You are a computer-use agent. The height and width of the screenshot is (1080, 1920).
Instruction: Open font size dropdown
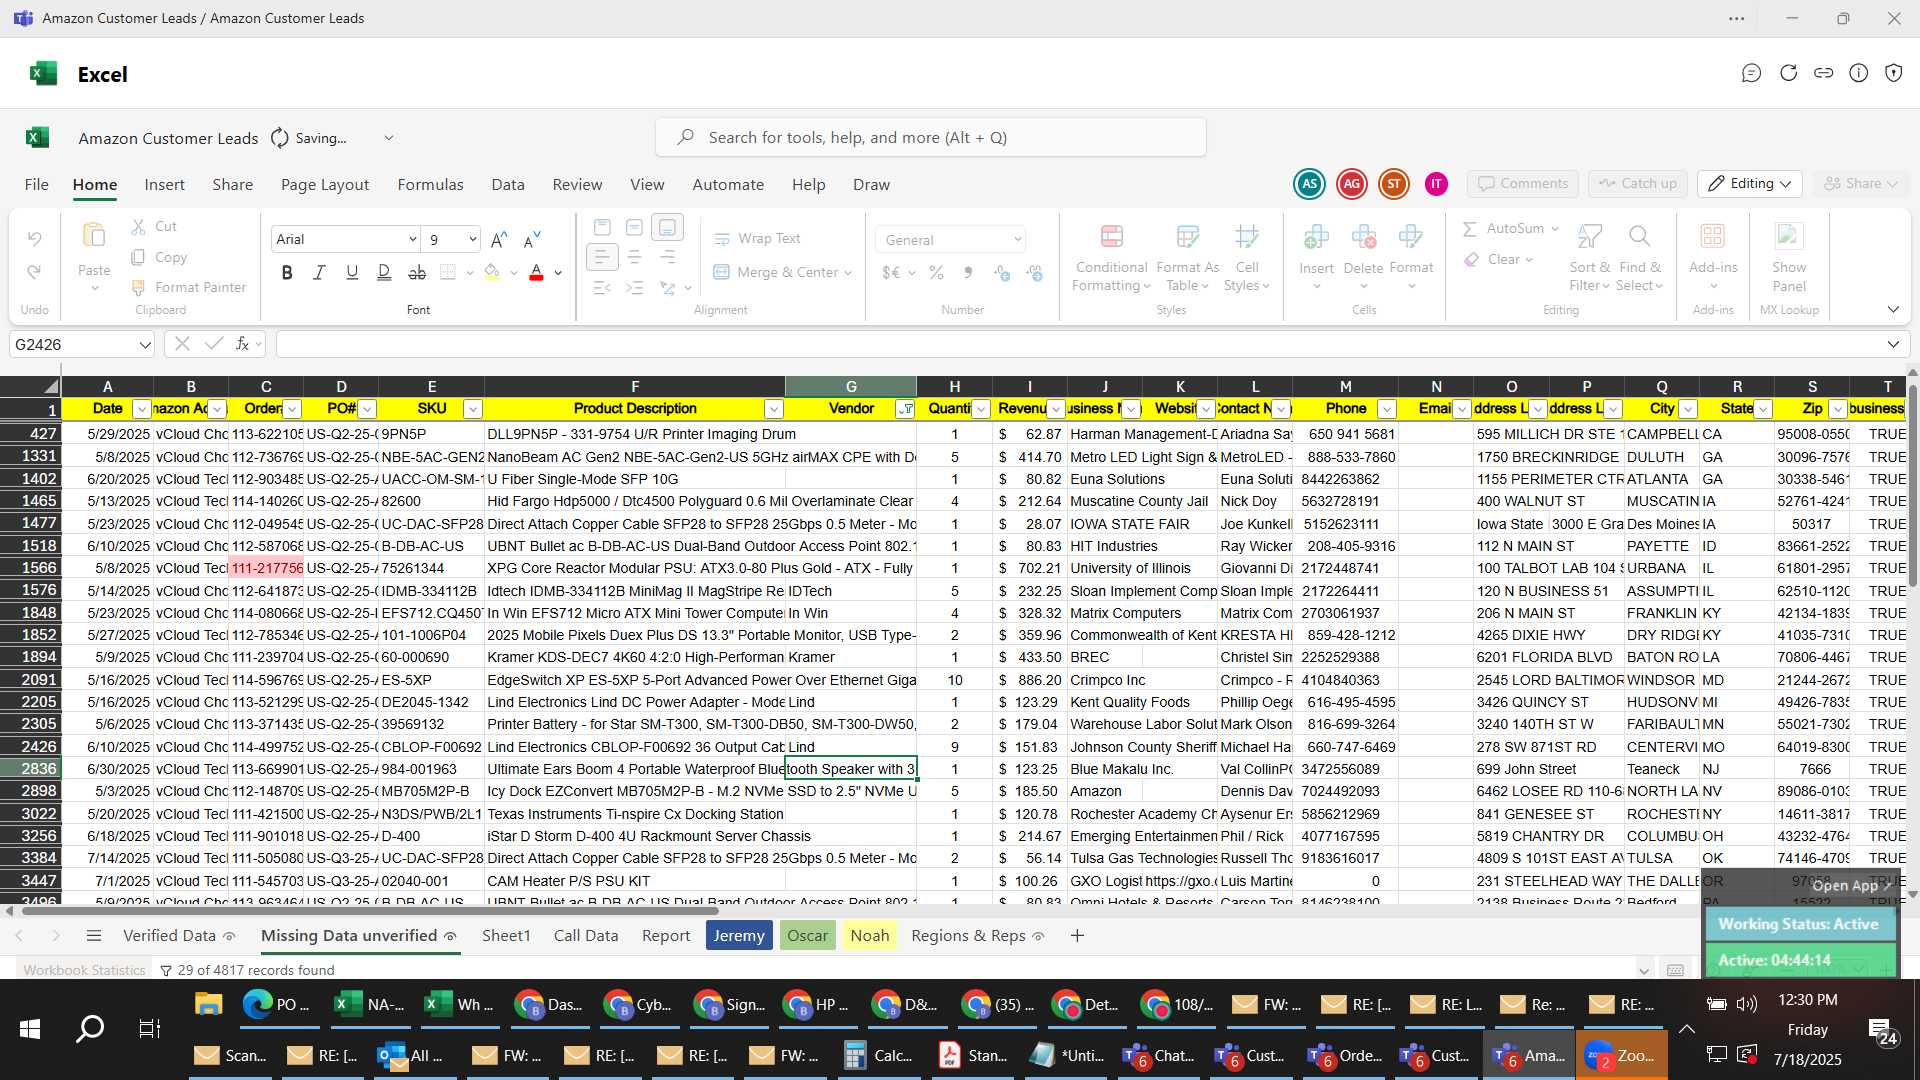point(472,240)
